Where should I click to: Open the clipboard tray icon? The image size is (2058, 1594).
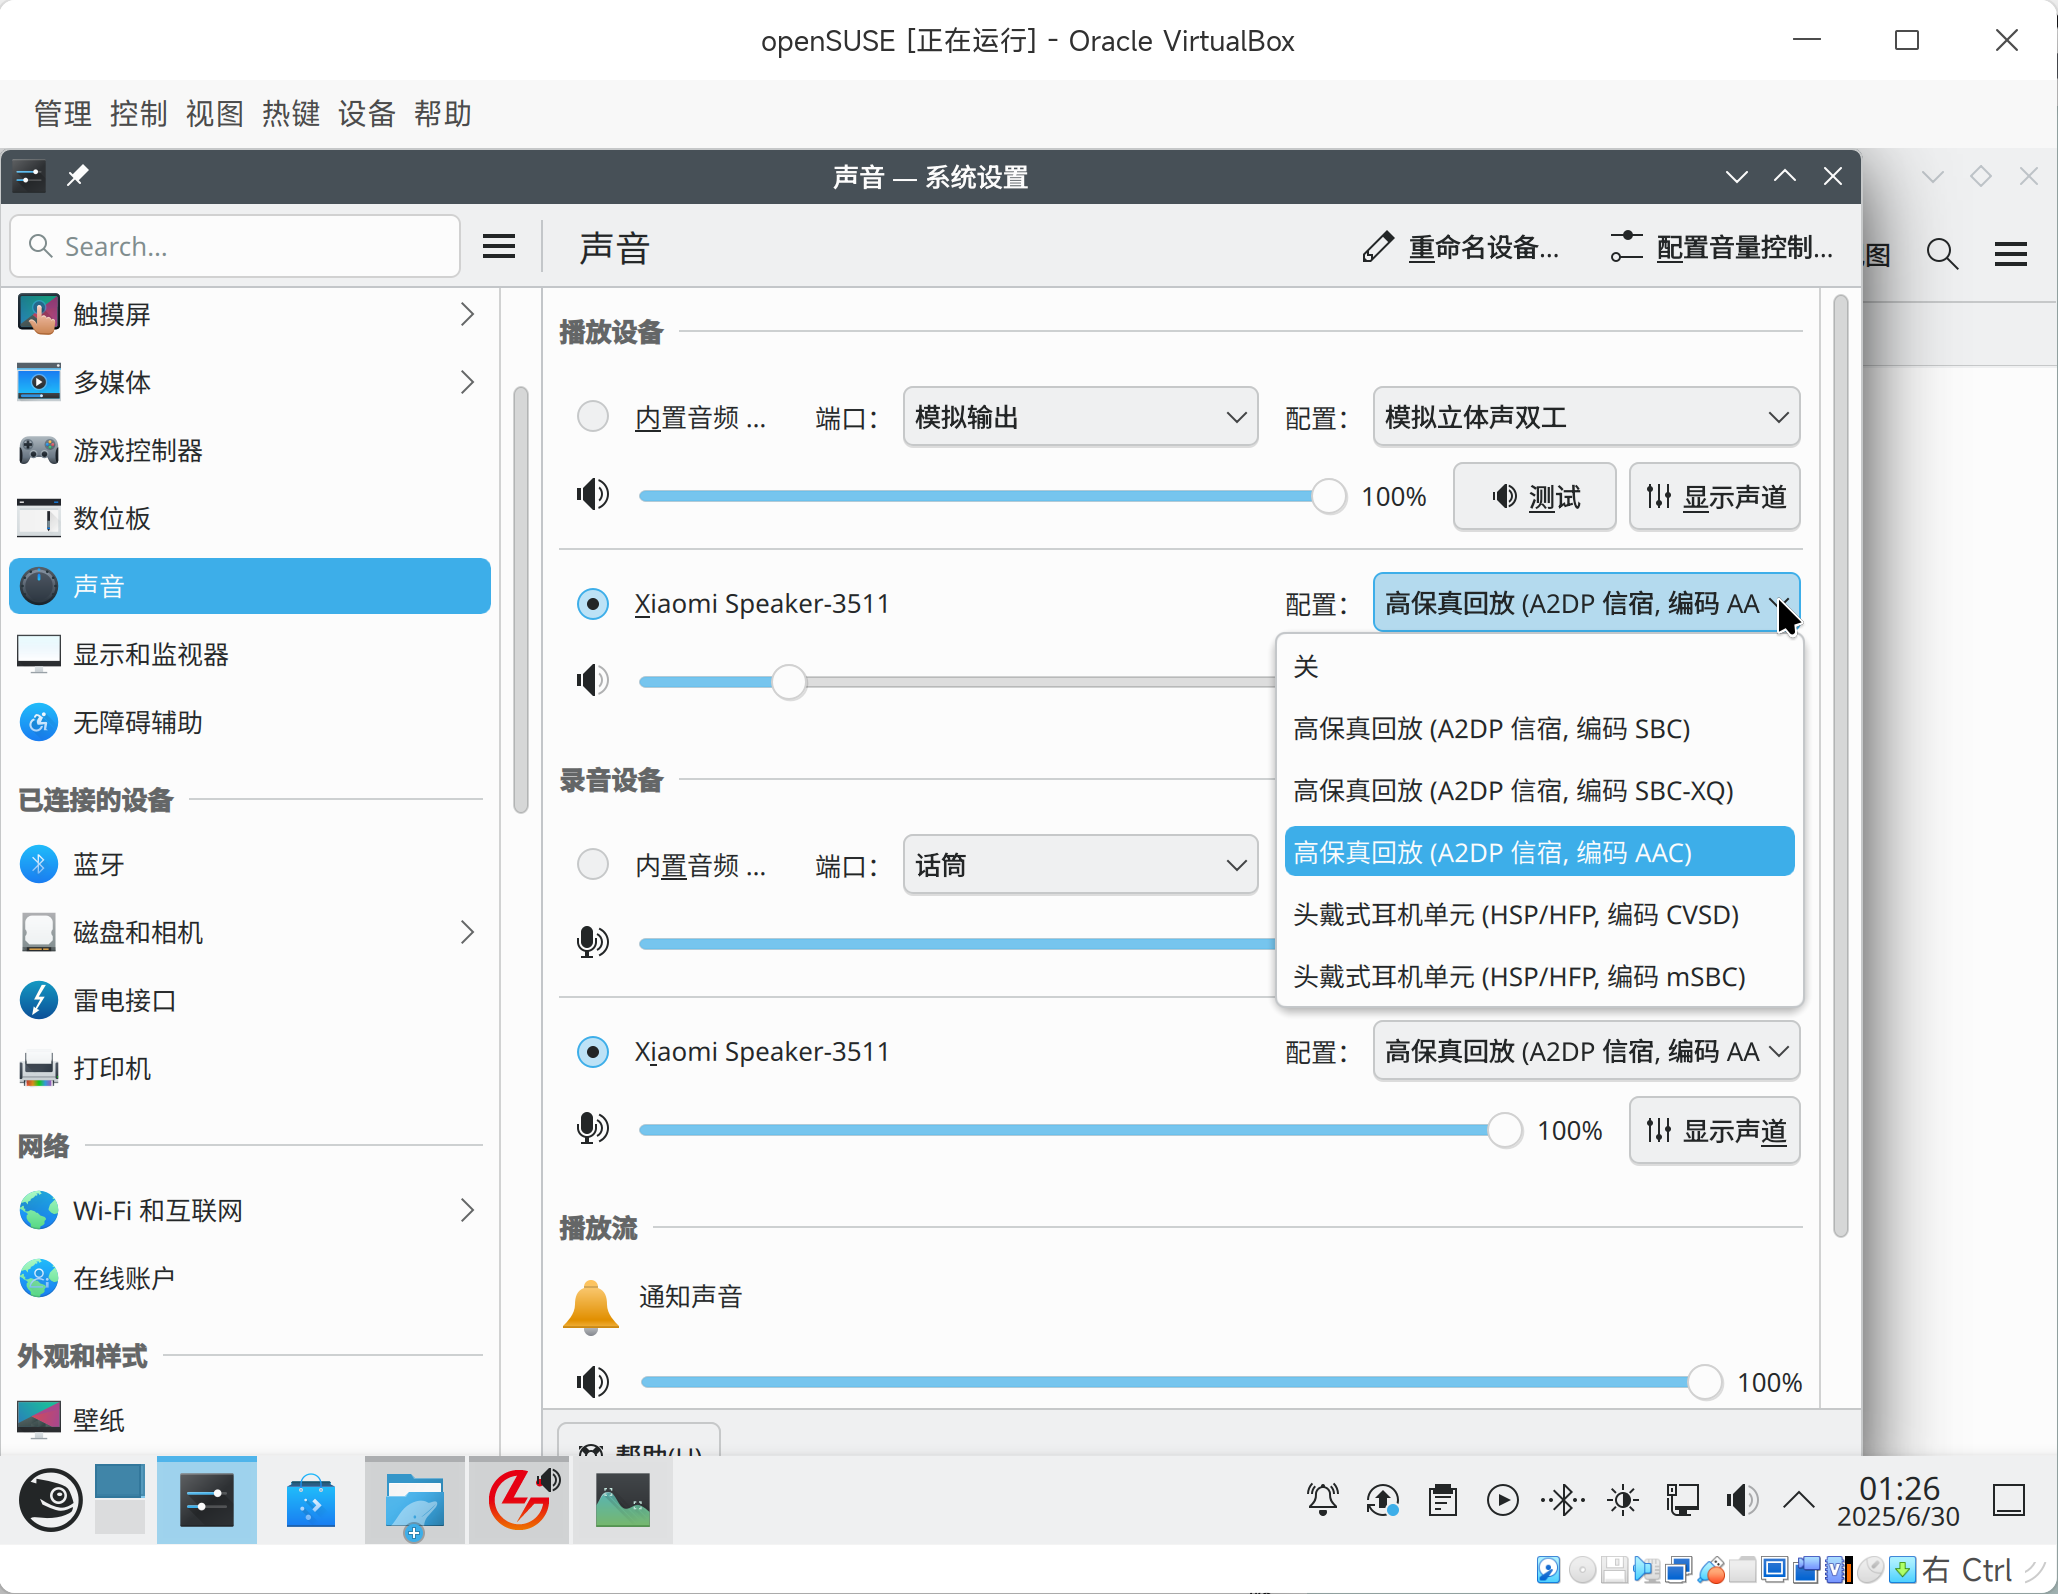(x=1443, y=1499)
